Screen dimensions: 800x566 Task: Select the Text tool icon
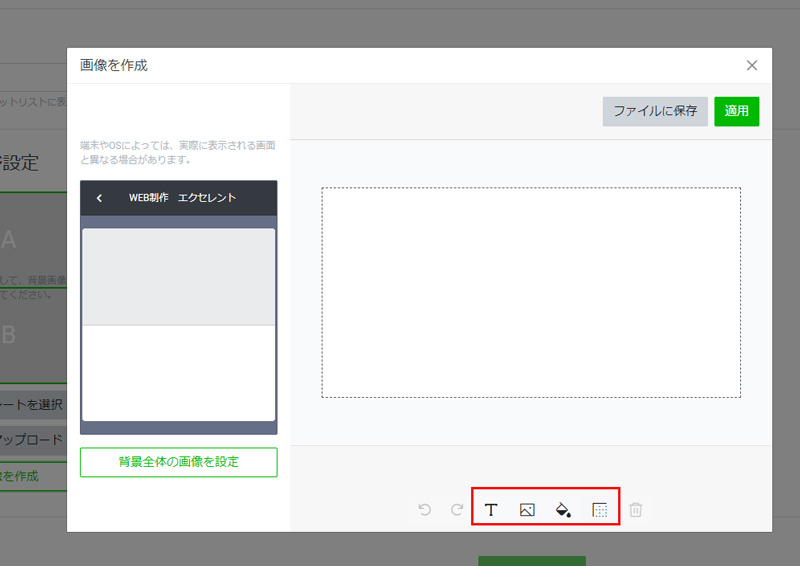point(491,509)
